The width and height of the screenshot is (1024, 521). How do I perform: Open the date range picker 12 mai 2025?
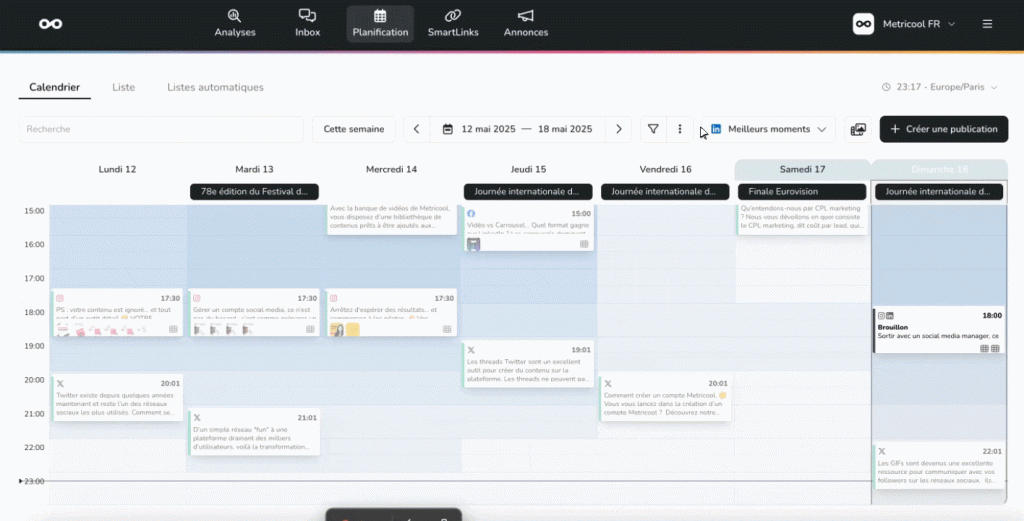(x=517, y=129)
